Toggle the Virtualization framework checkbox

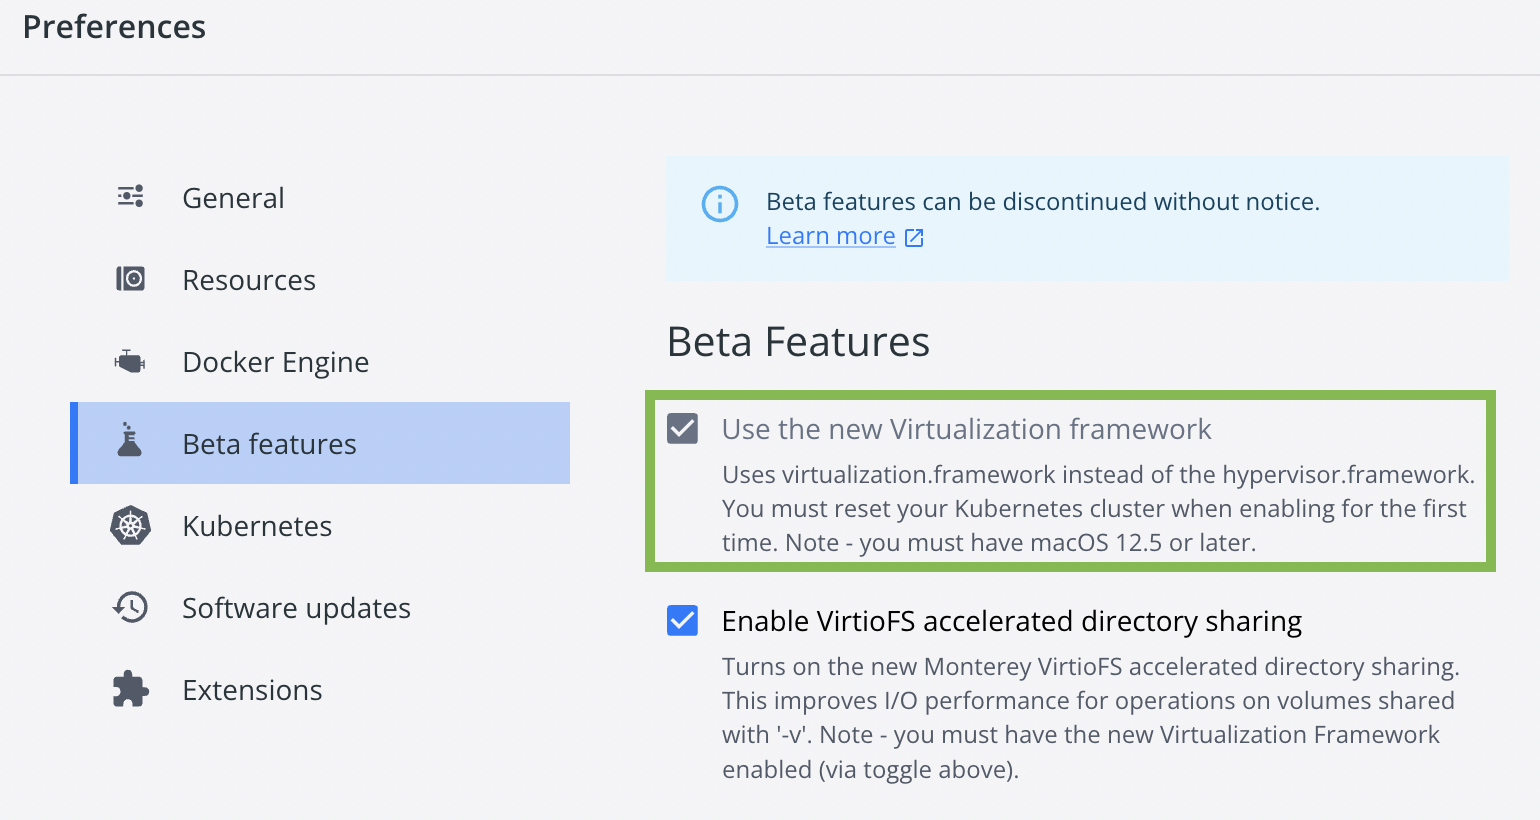click(683, 429)
